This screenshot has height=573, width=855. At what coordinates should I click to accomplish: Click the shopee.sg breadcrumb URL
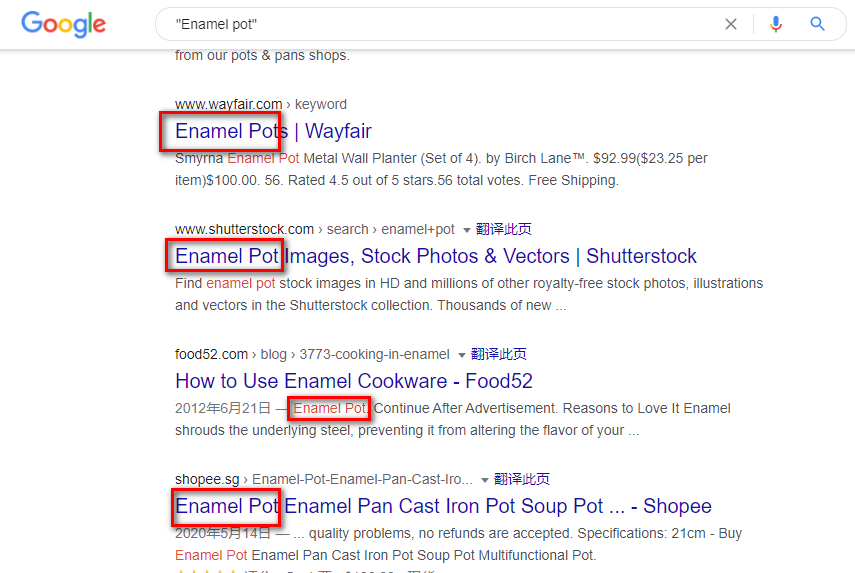(323, 479)
